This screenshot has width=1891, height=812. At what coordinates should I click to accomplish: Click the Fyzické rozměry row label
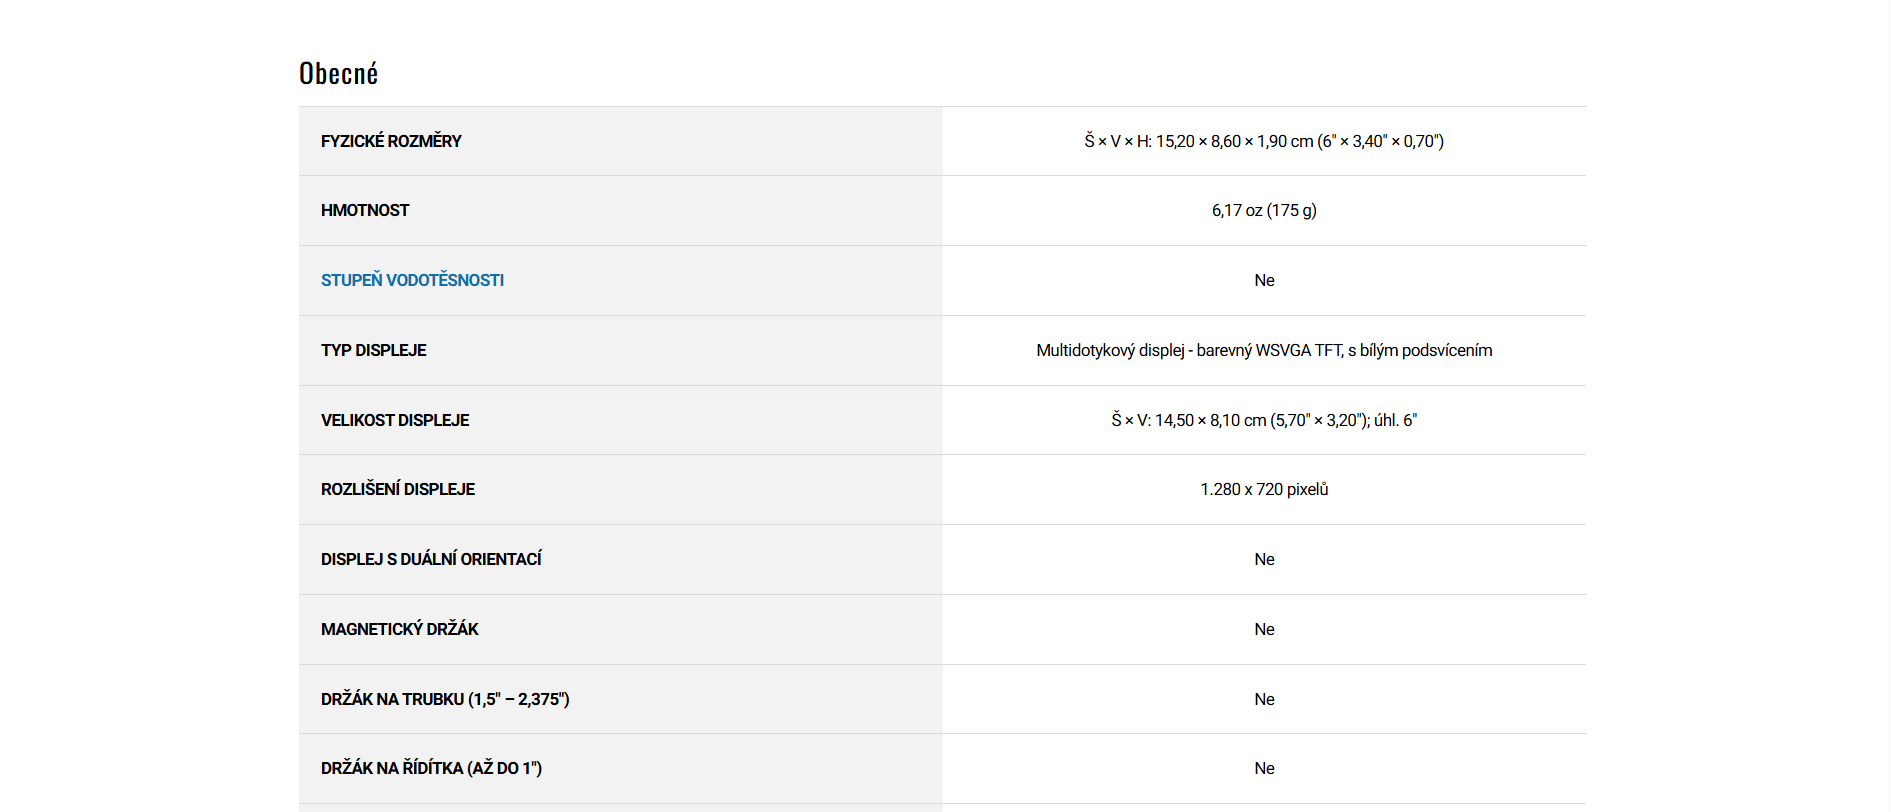pyautogui.click(x=391, y=141)
